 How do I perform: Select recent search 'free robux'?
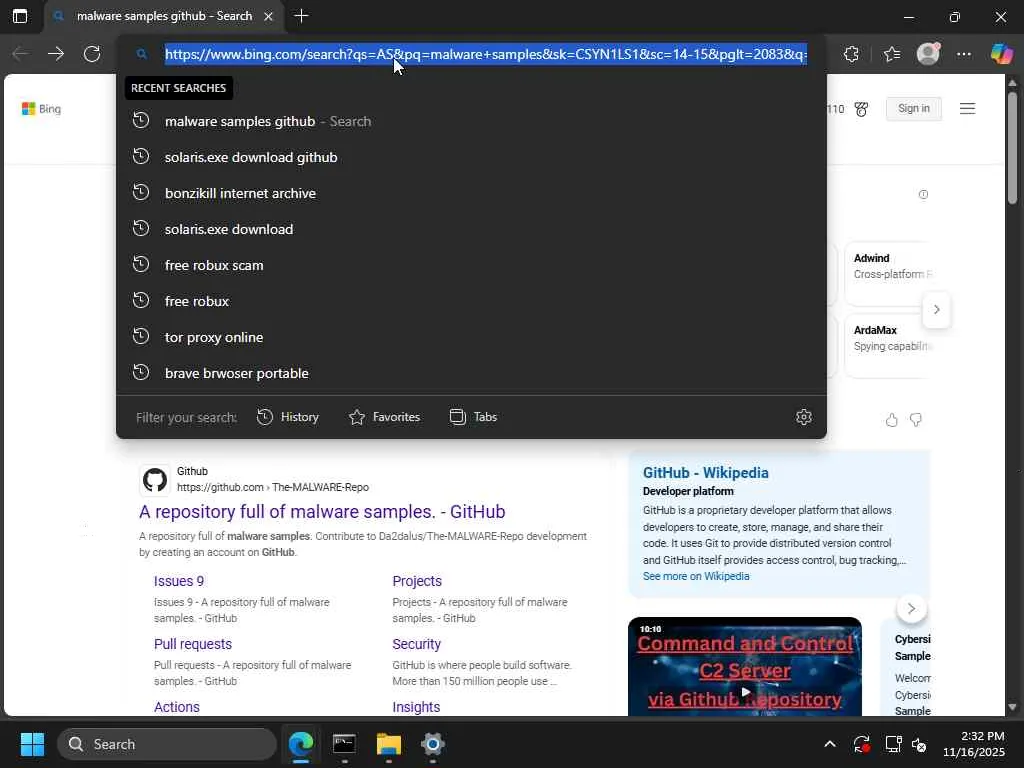pos(471,301)
